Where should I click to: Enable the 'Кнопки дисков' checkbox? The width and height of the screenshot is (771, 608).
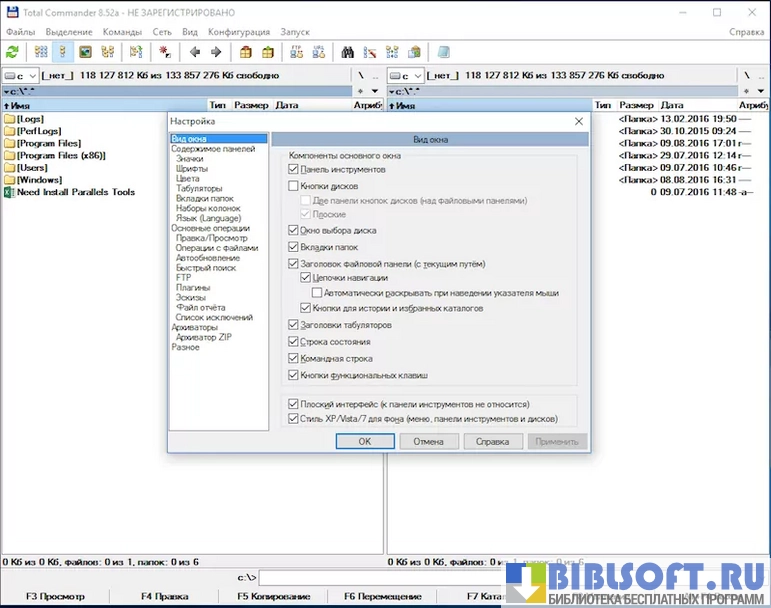pyautogui.click(x=294, y=186)
